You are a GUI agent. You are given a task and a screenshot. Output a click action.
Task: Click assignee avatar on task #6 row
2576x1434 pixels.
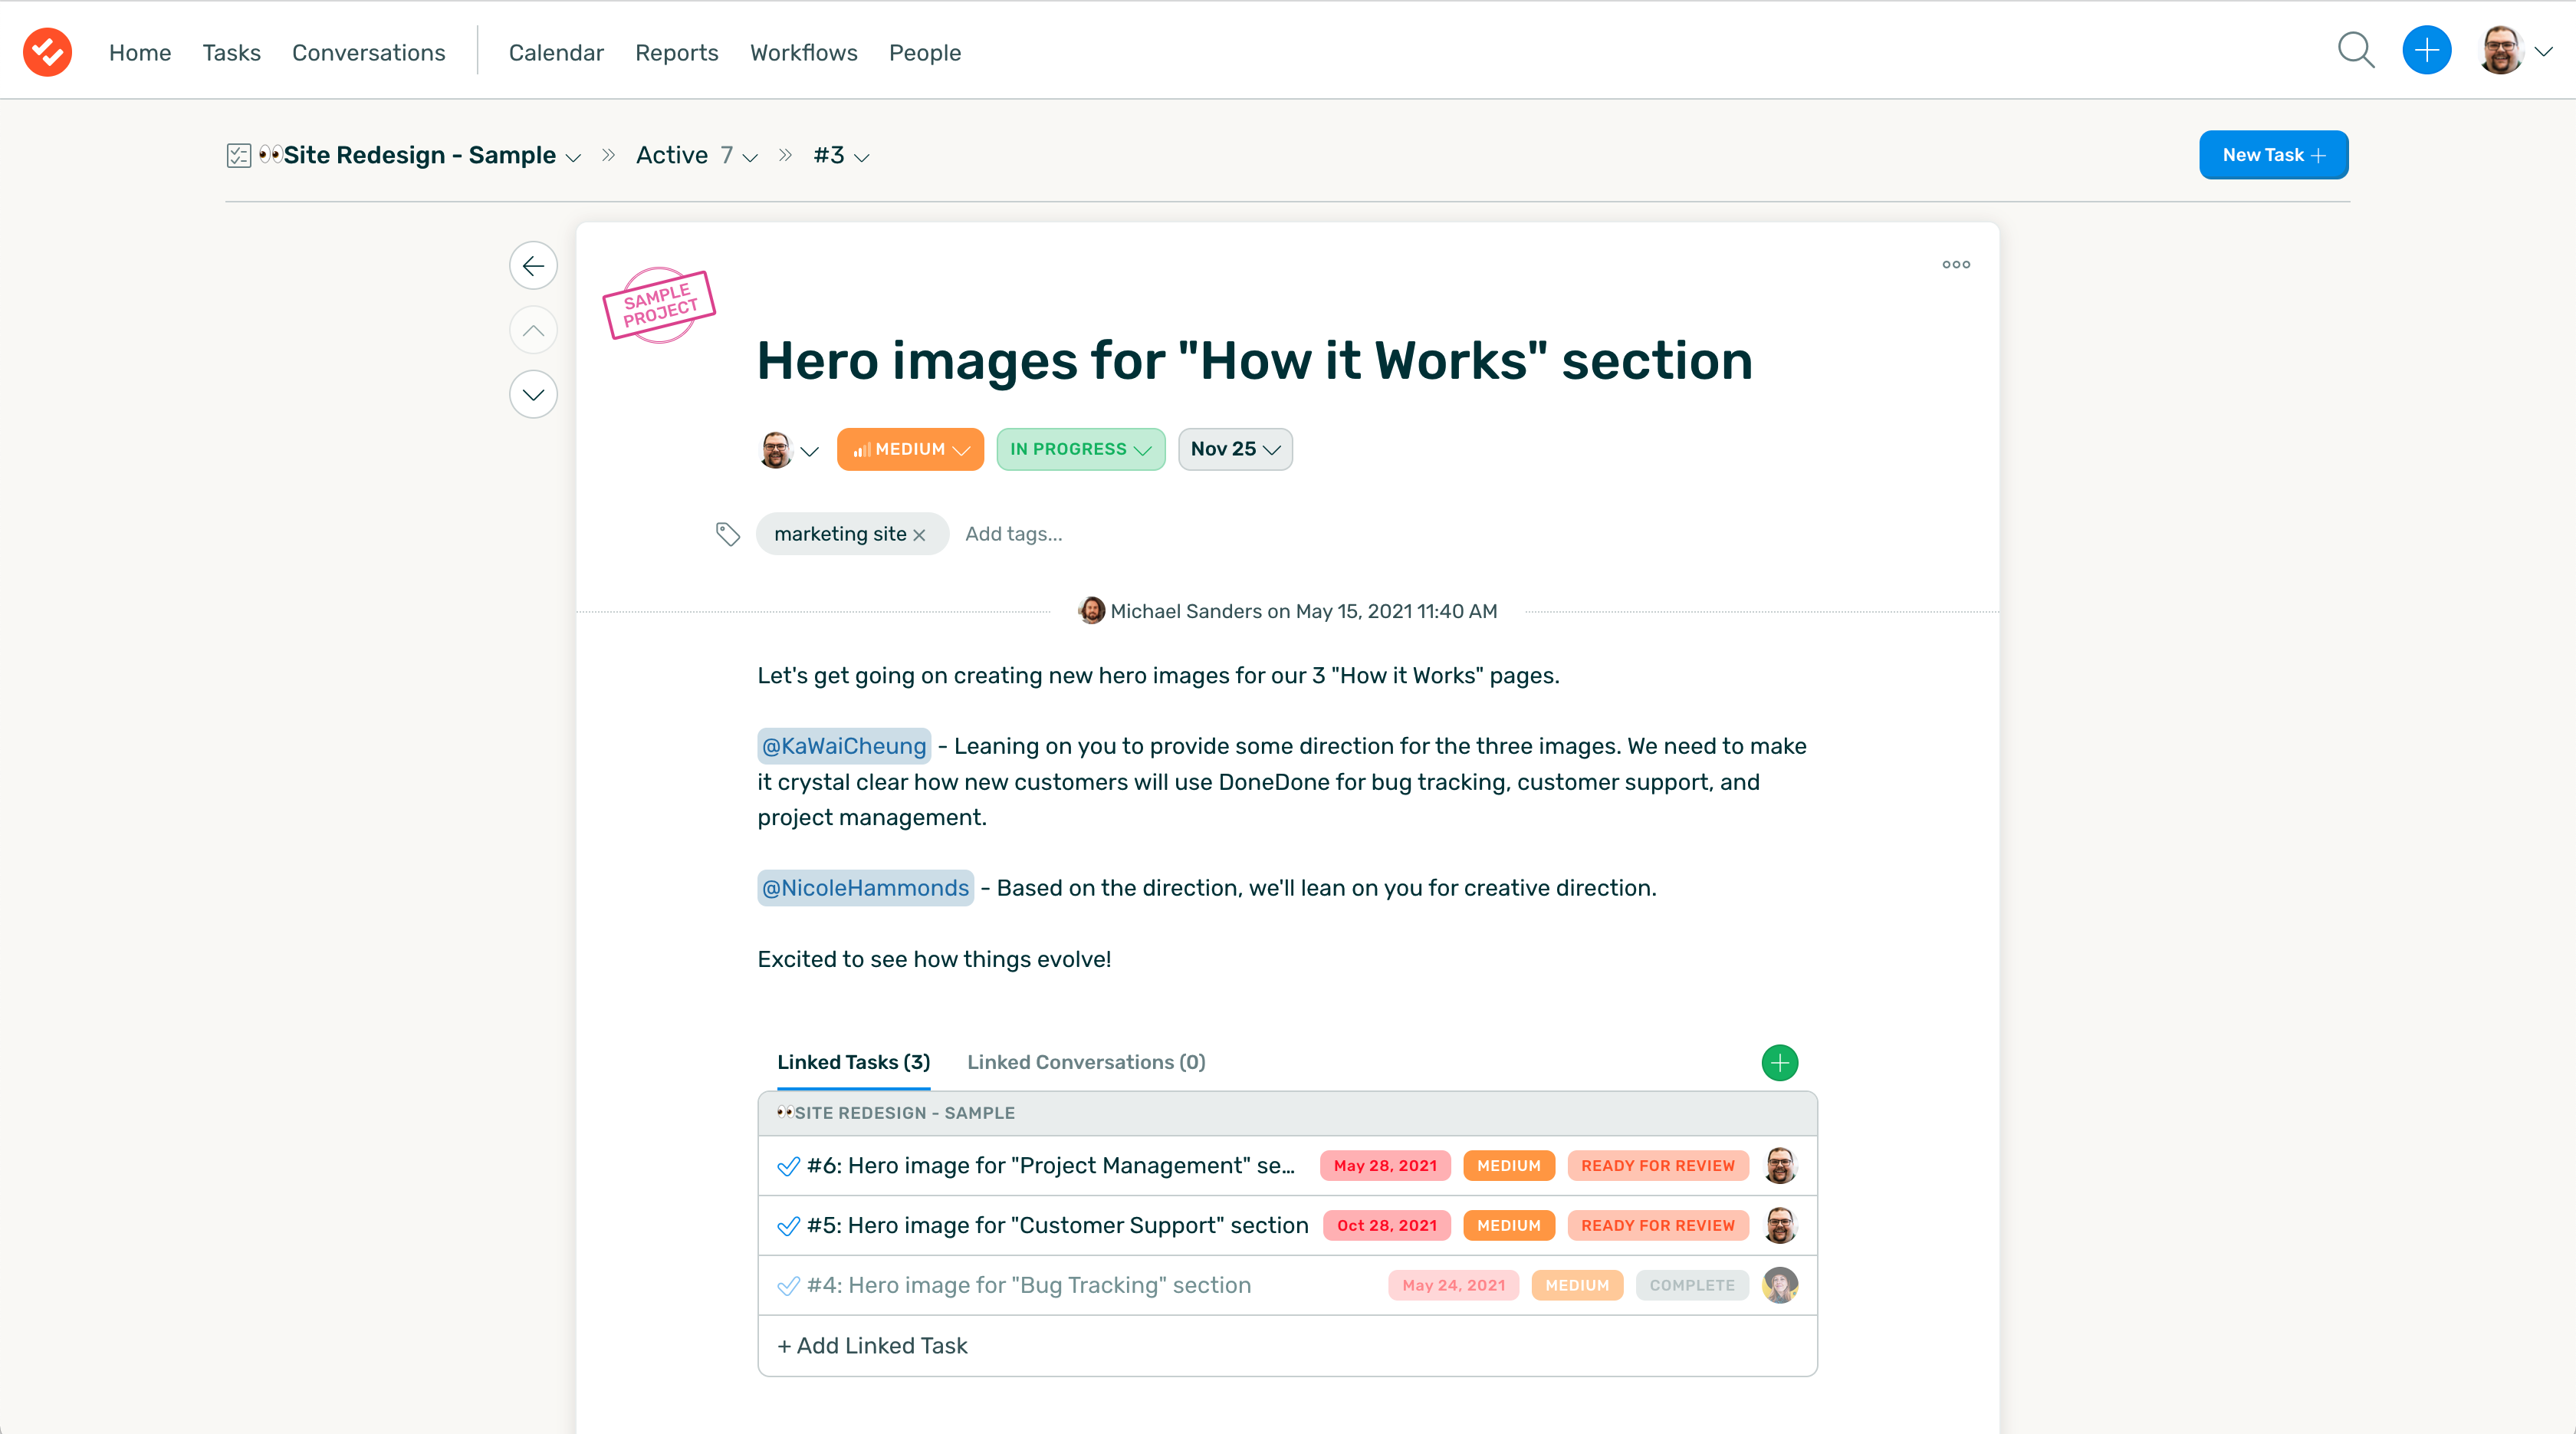tap(1780, 1166)
